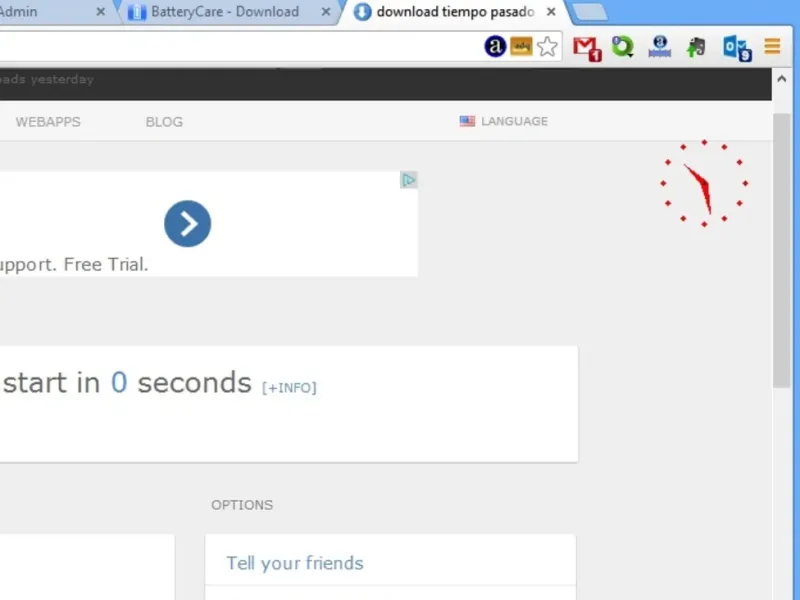Select the download tiempo pasado tab

pyautogui.click(x=454, y=12)
